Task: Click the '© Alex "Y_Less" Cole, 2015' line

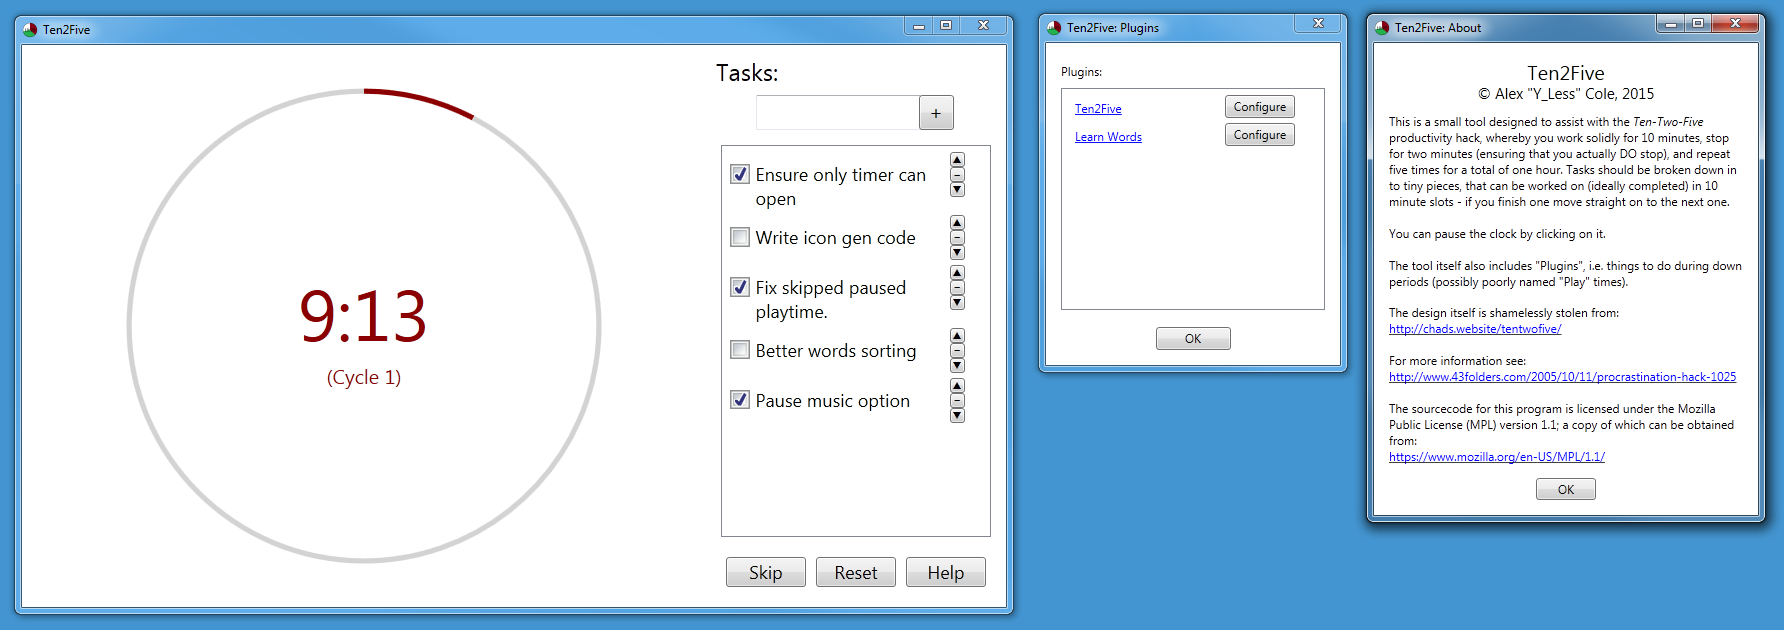Action: [x=1566, y=94]
